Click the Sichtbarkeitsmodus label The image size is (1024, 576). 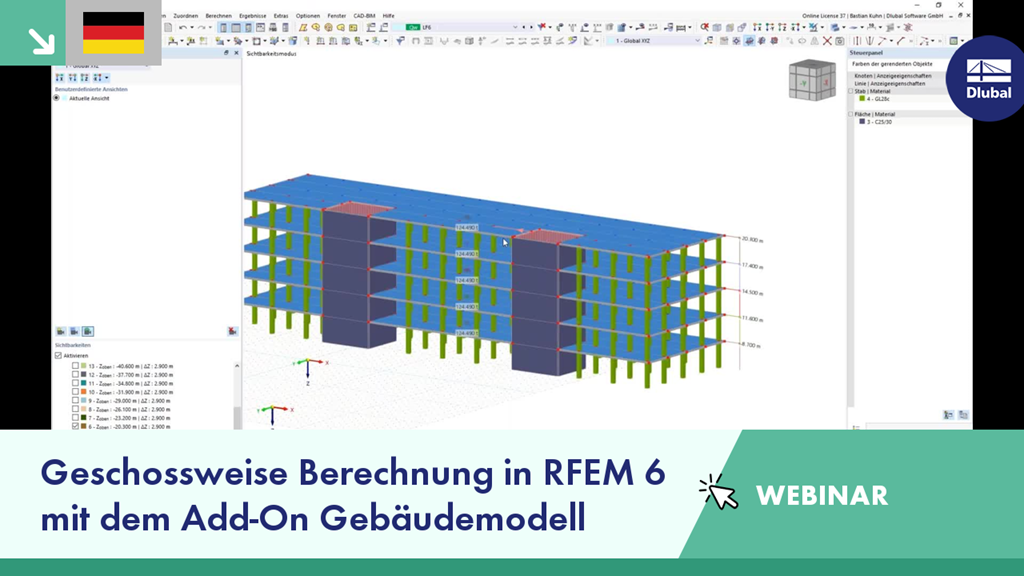click(271, 54)
